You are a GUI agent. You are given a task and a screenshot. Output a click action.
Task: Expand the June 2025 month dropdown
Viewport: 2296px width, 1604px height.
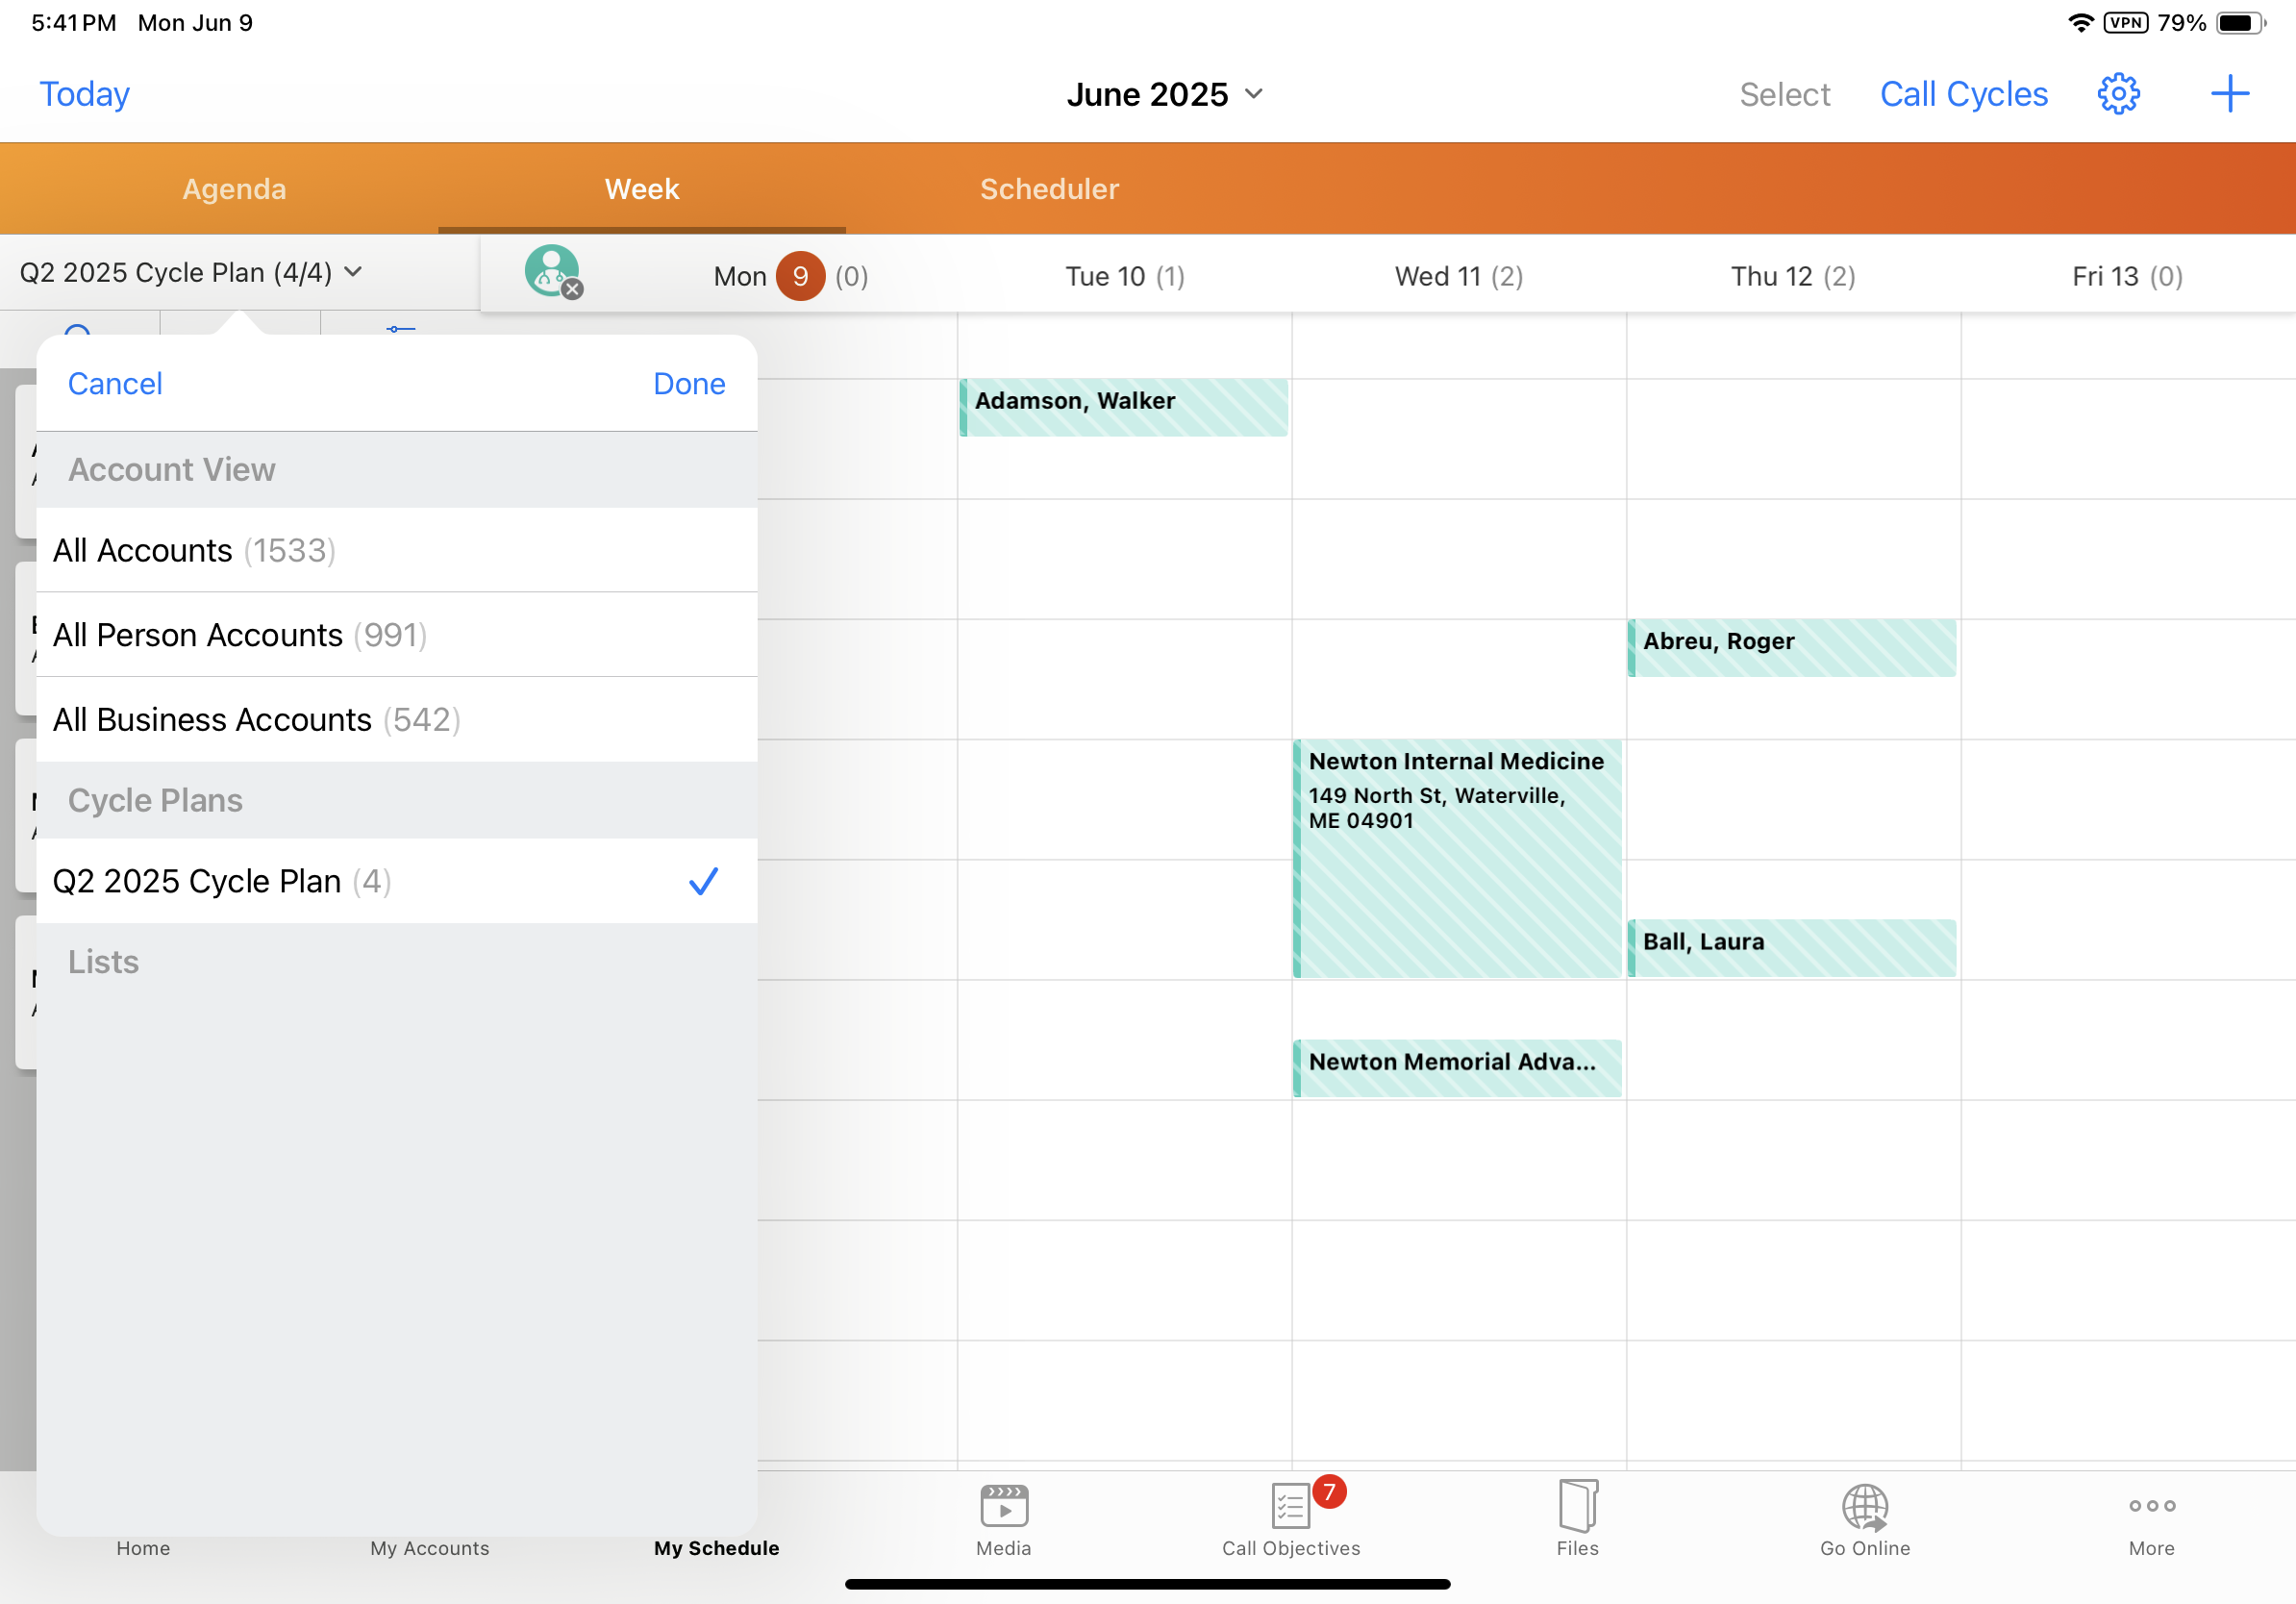pos(1165,94)
